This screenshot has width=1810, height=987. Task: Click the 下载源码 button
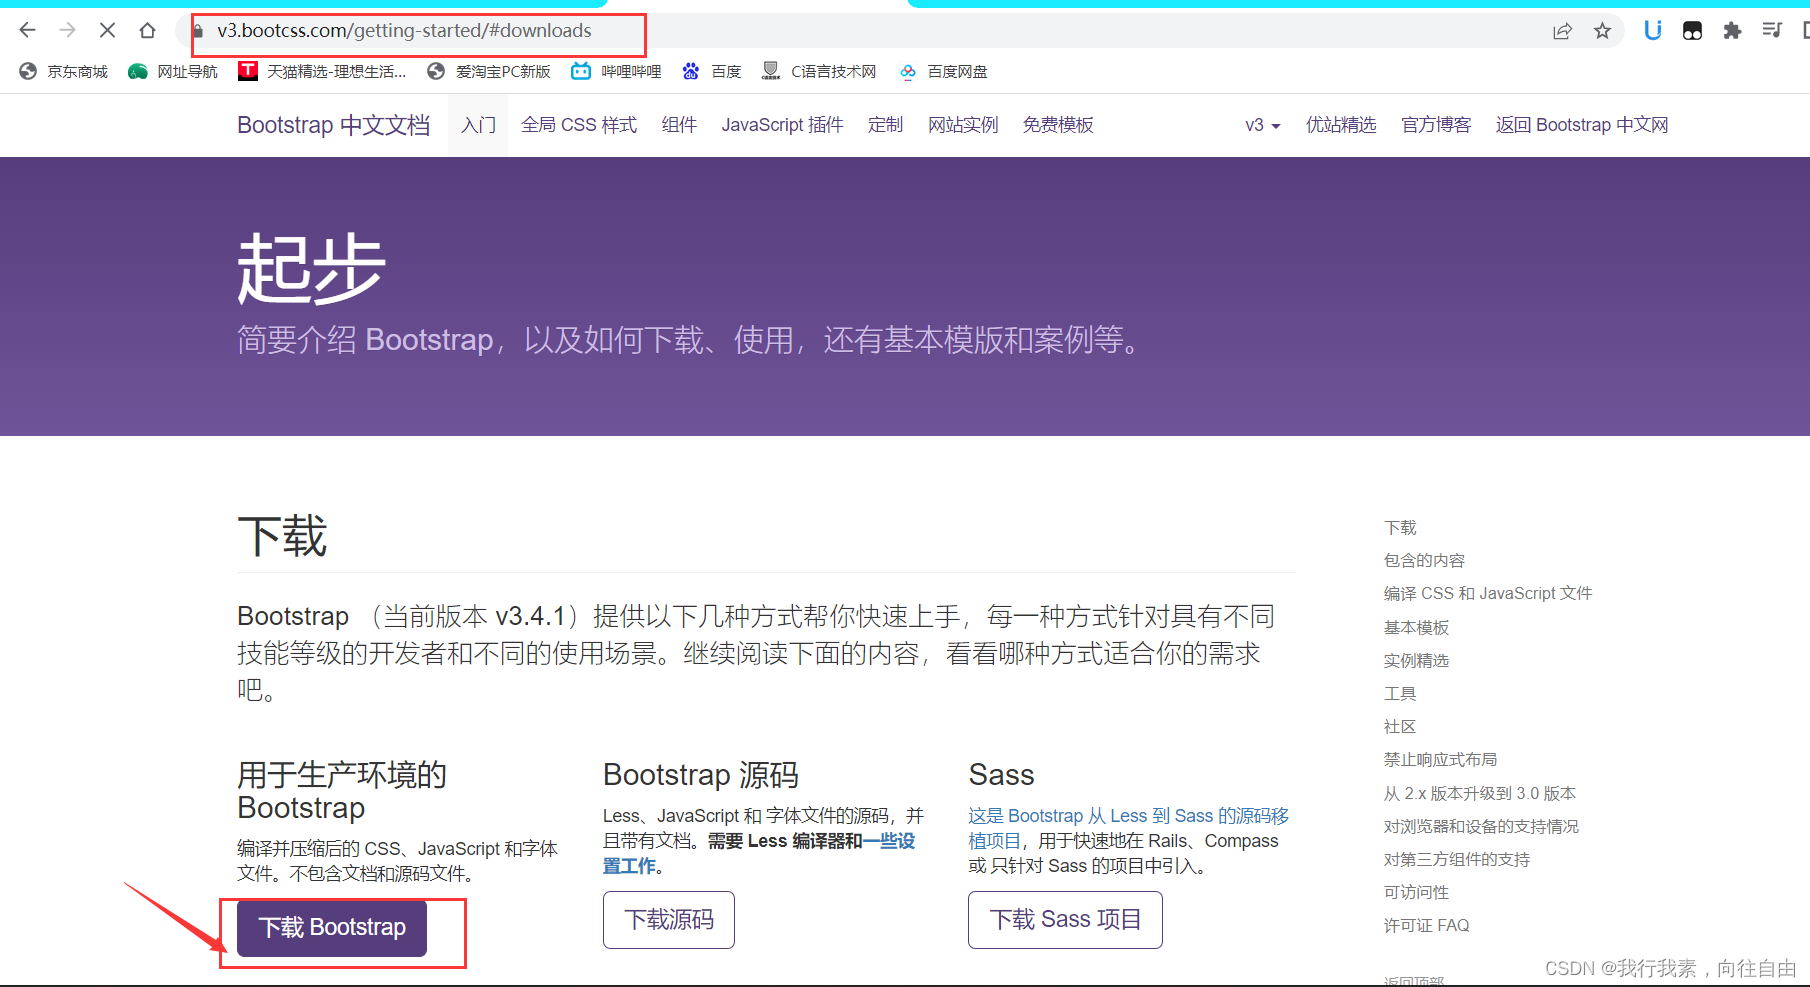(668, 919)
